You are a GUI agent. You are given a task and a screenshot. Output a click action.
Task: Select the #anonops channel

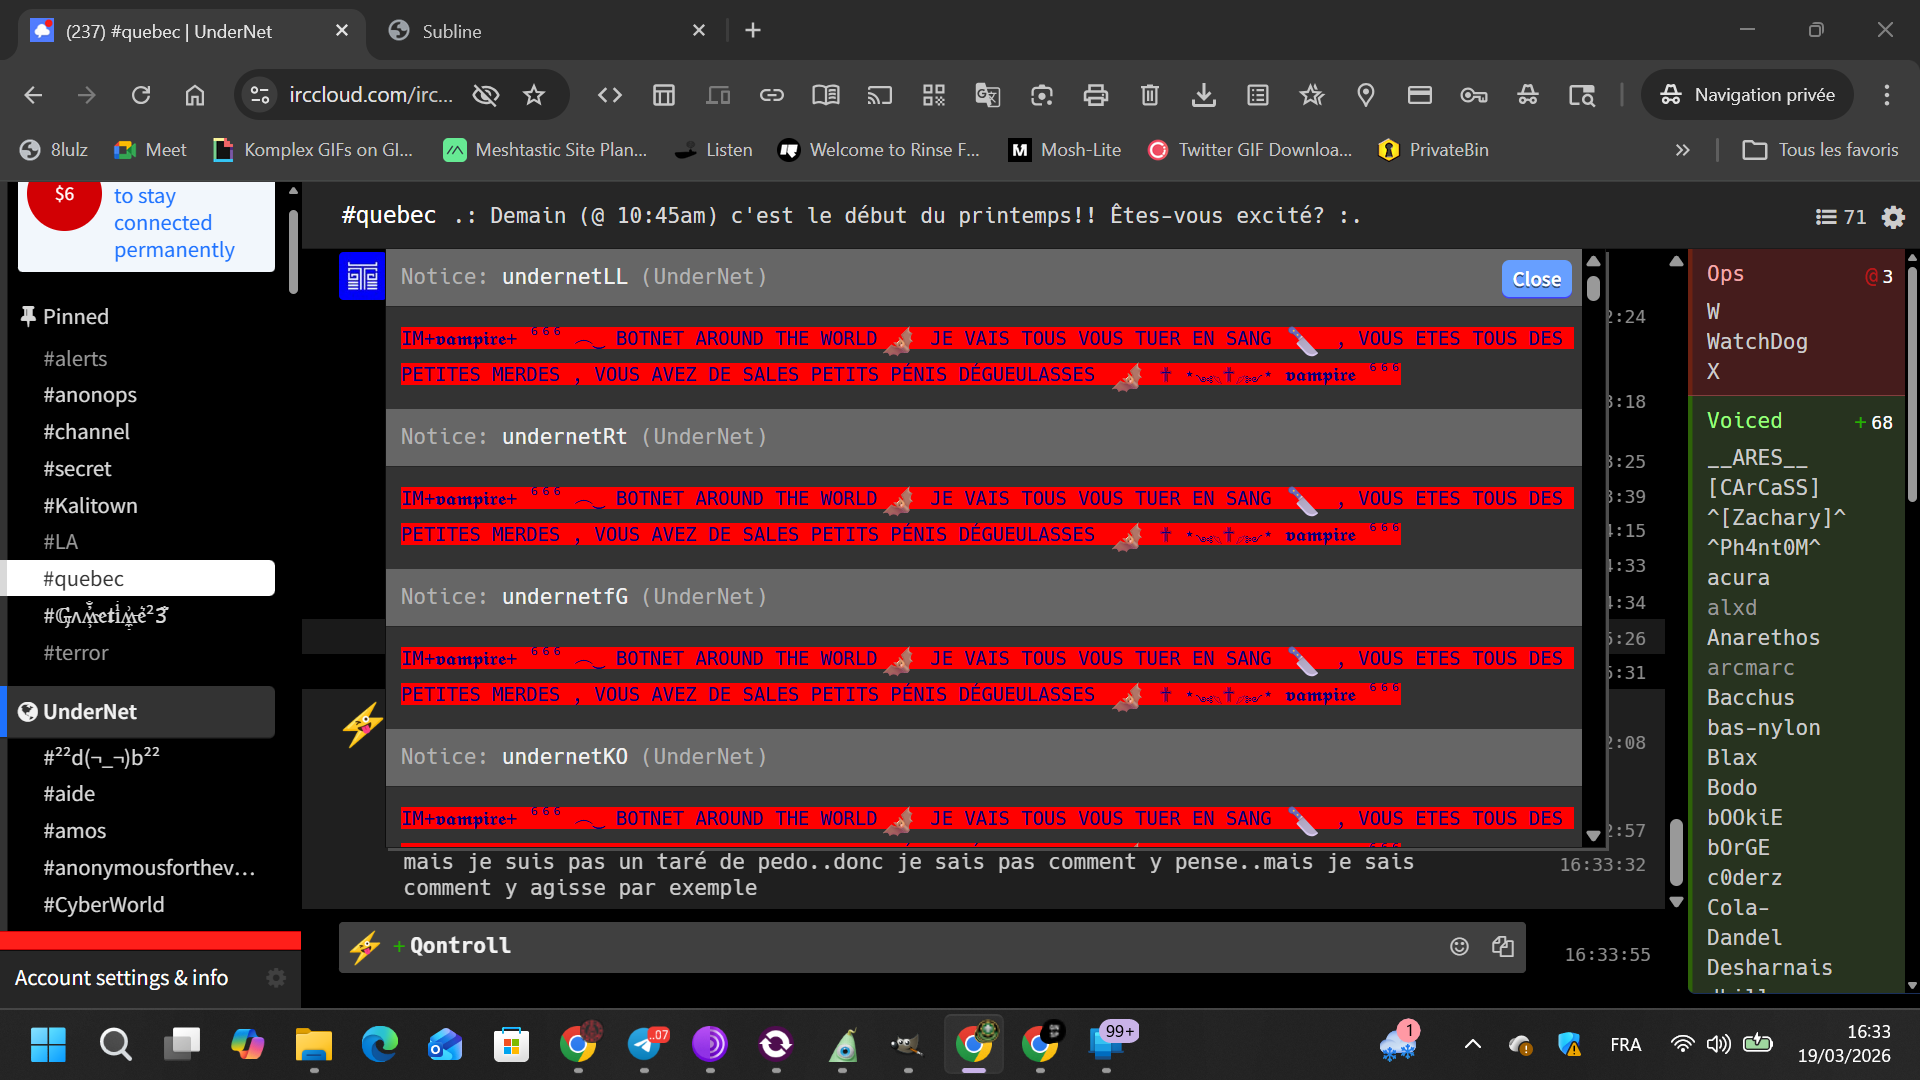point(90,395)
